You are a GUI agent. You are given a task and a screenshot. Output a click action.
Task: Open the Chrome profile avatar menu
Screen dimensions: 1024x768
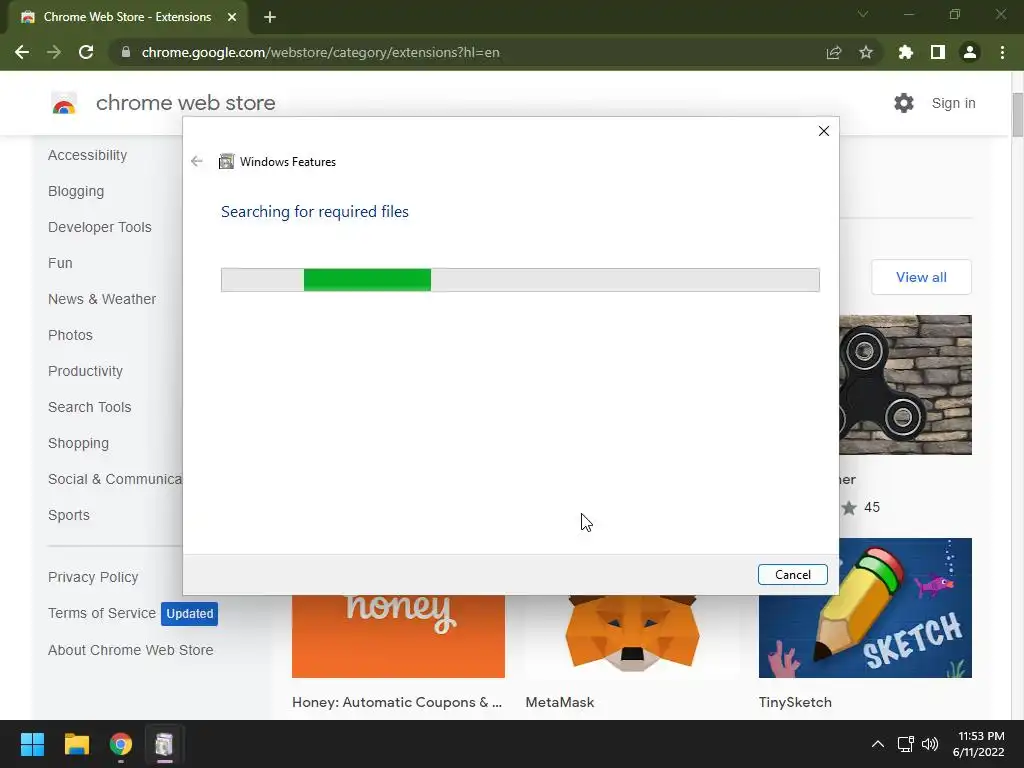970,52
